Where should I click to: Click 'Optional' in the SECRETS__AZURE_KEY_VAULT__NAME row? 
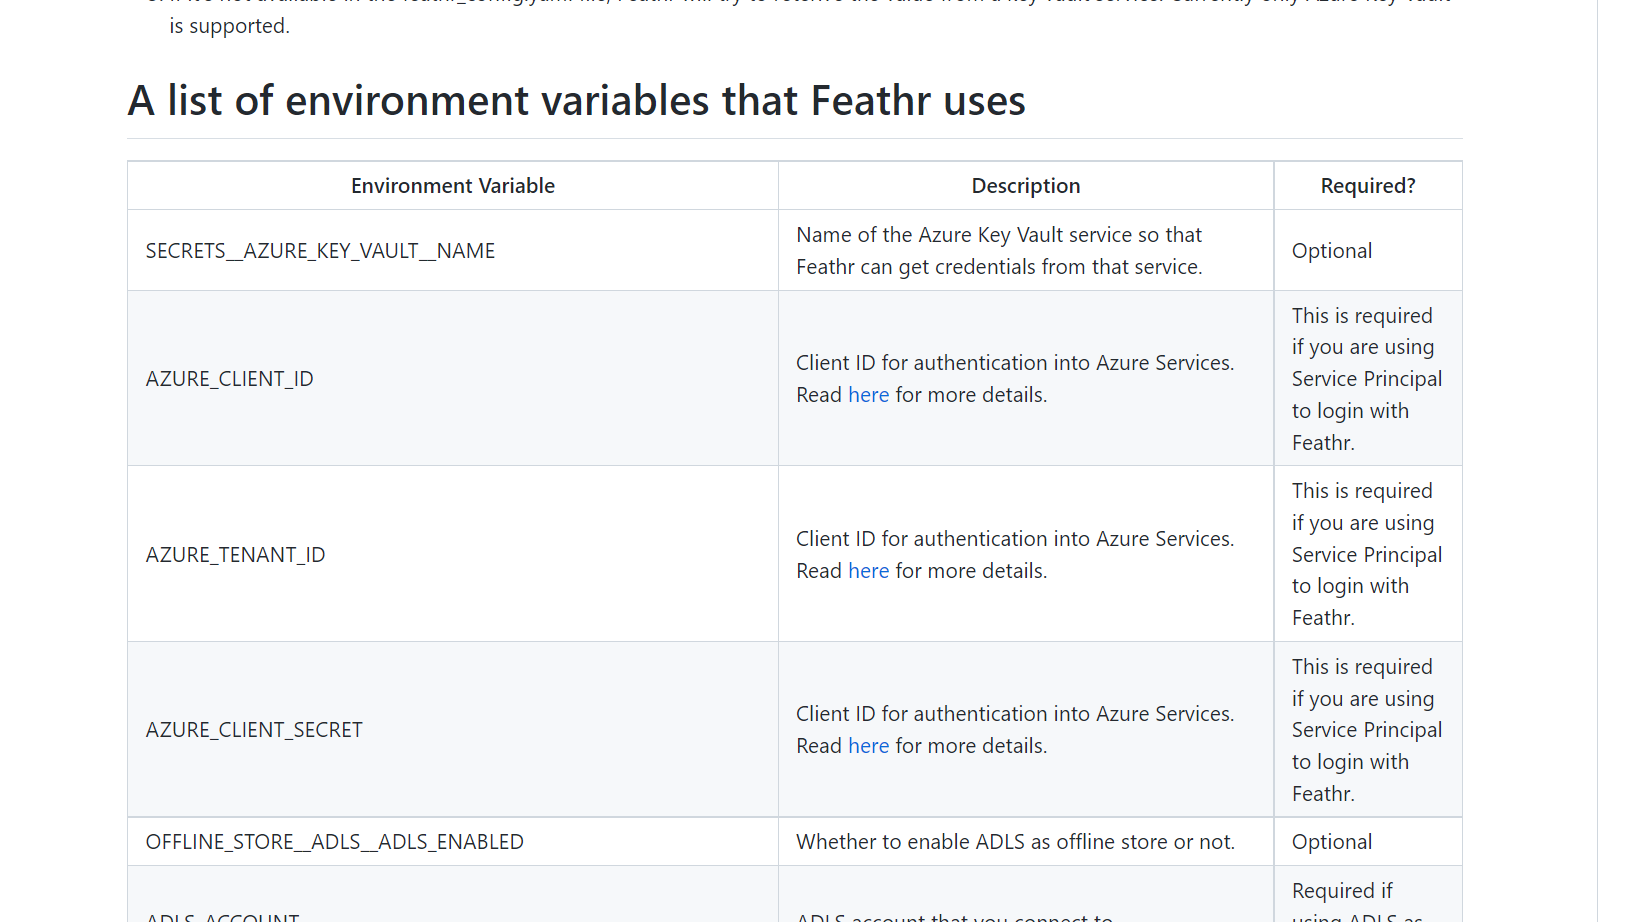[1332, 251]
